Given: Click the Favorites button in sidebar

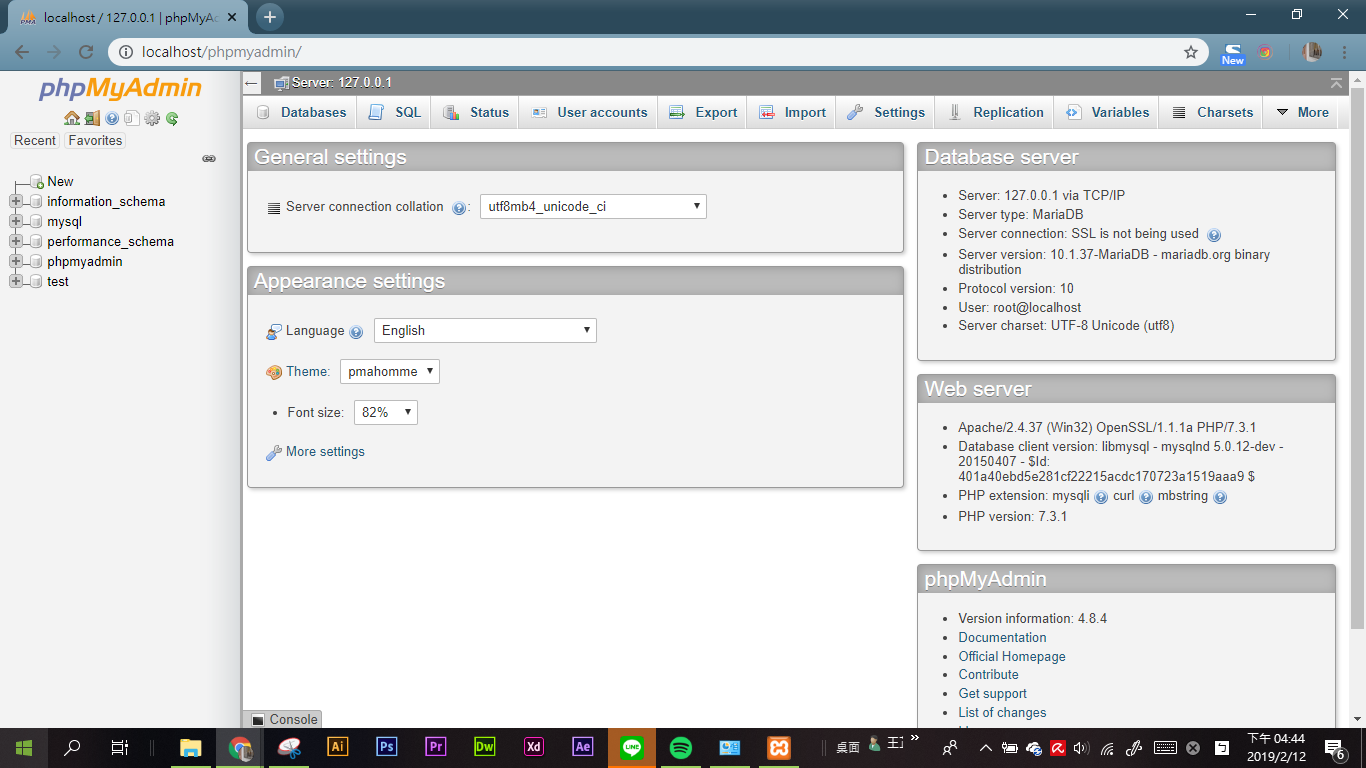Looking at the screenshot, I should (x=95, y=141).
